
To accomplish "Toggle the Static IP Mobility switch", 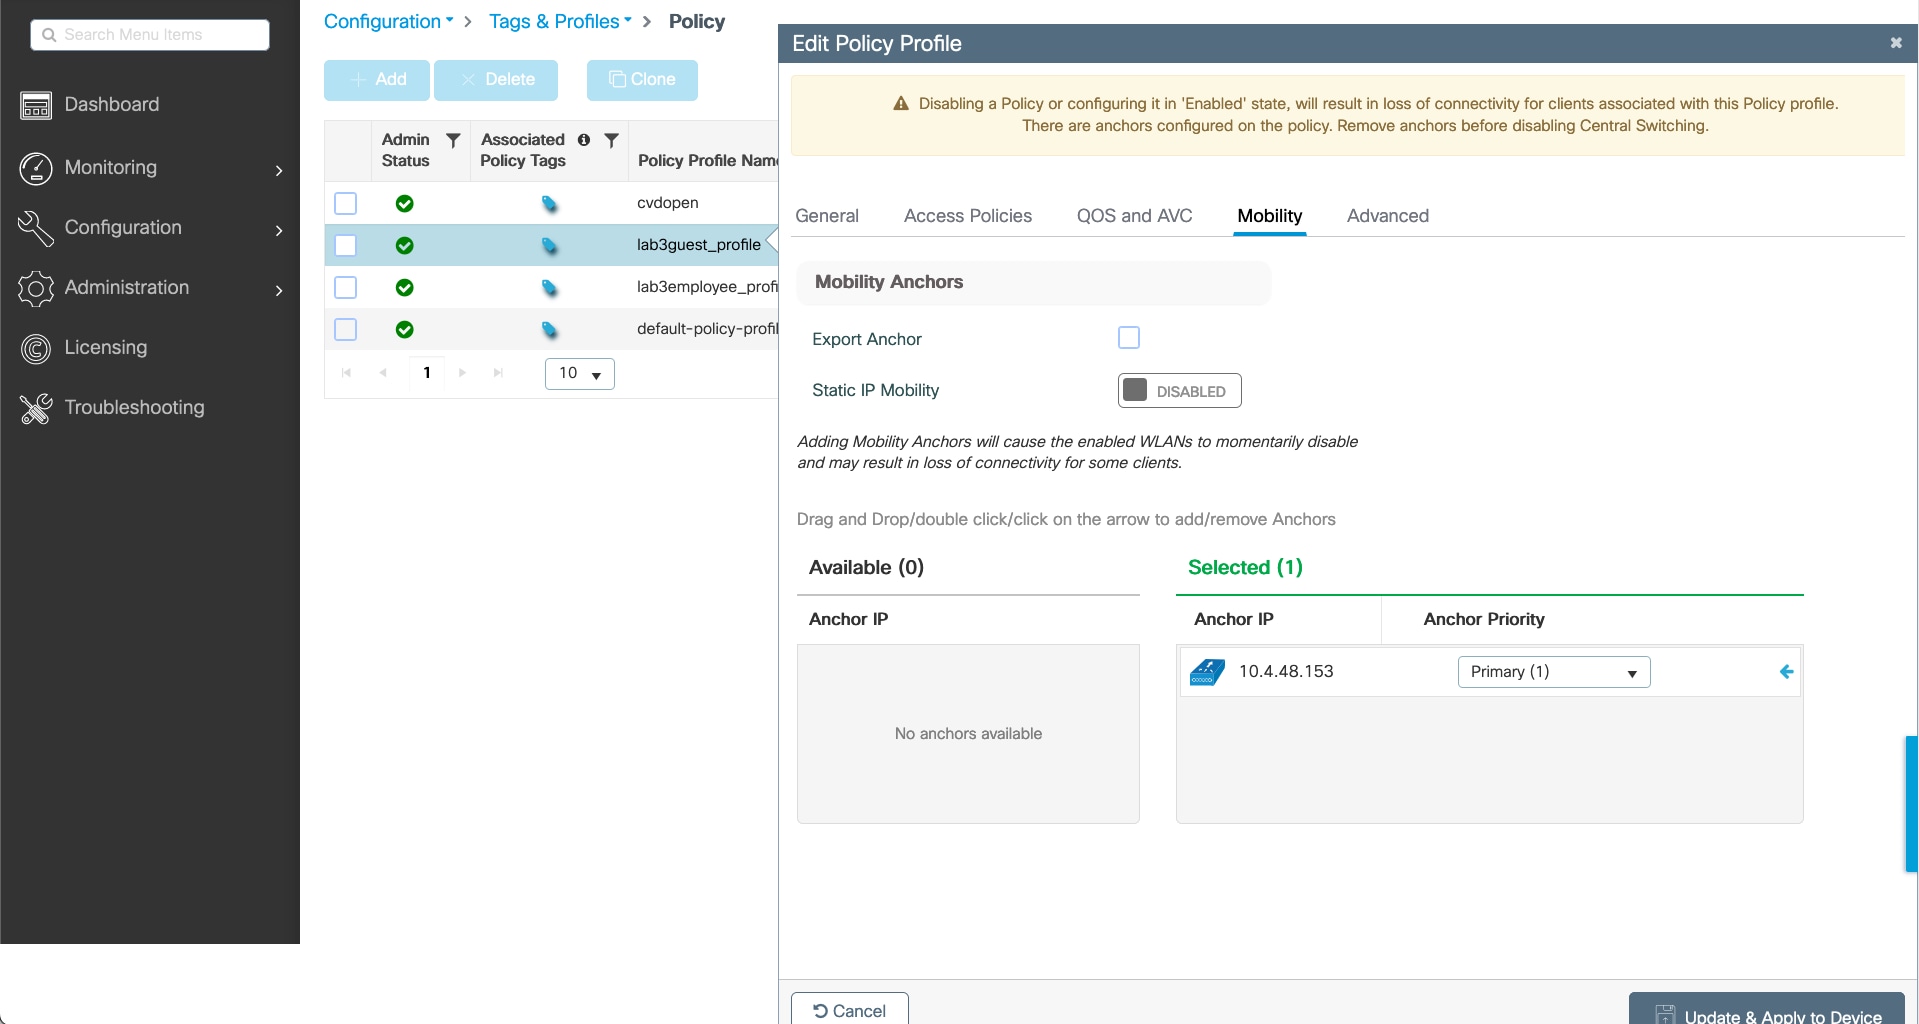I will 1179,391.
